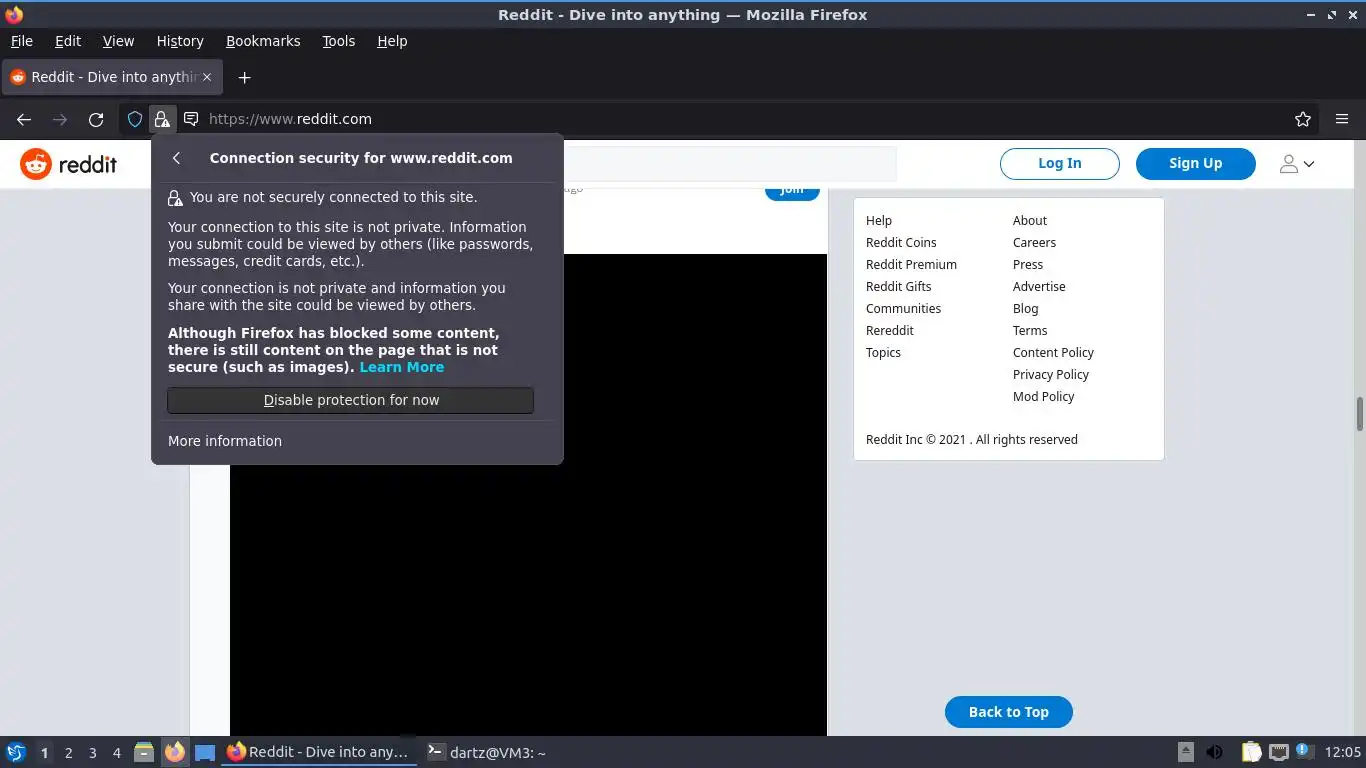Open the Firefox hamburger application menu
This screenshot has height=768, width=1366.
point(1342,119)
